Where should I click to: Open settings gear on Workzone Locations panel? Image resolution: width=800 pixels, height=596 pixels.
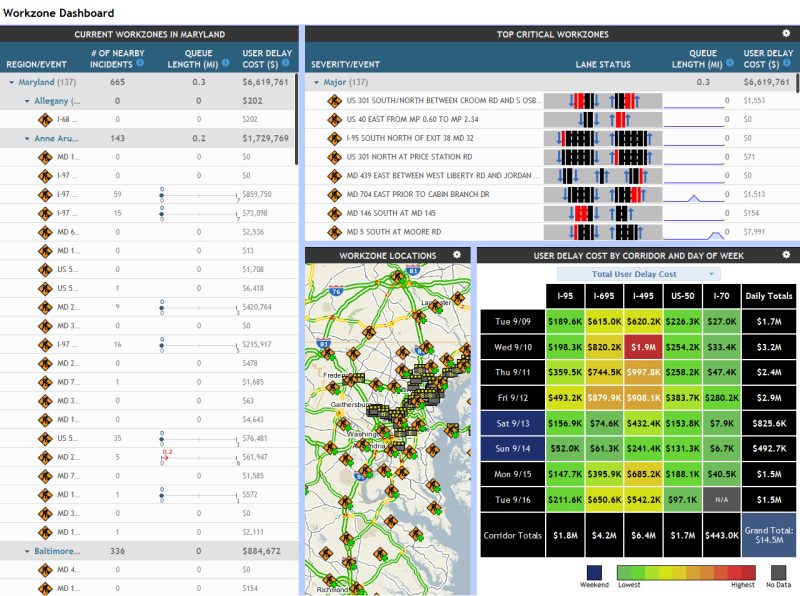tap(458, 255)
